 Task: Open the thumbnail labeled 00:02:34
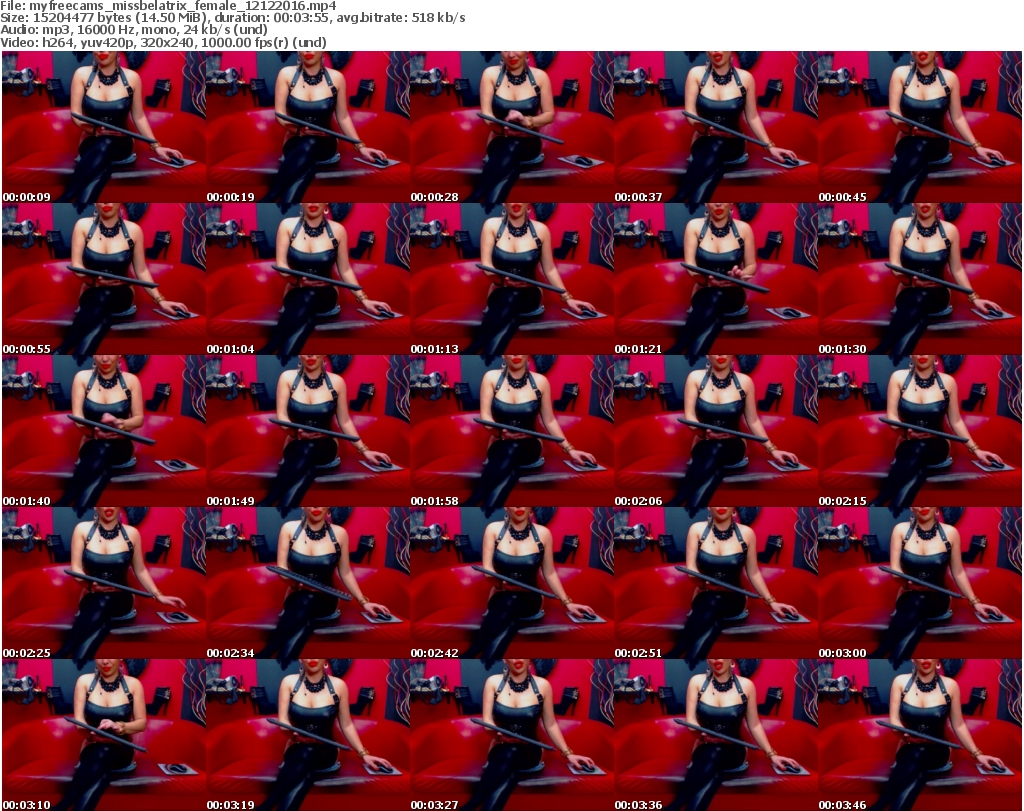coord(308,583)
